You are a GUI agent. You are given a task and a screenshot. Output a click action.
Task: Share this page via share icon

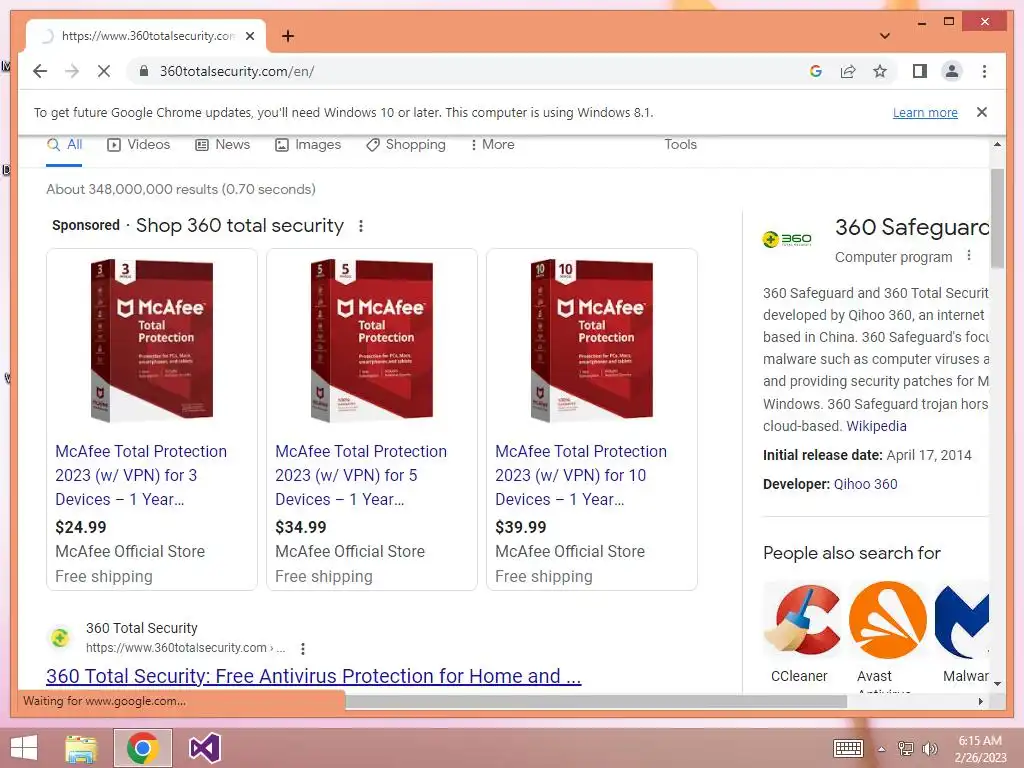[848, 71]
